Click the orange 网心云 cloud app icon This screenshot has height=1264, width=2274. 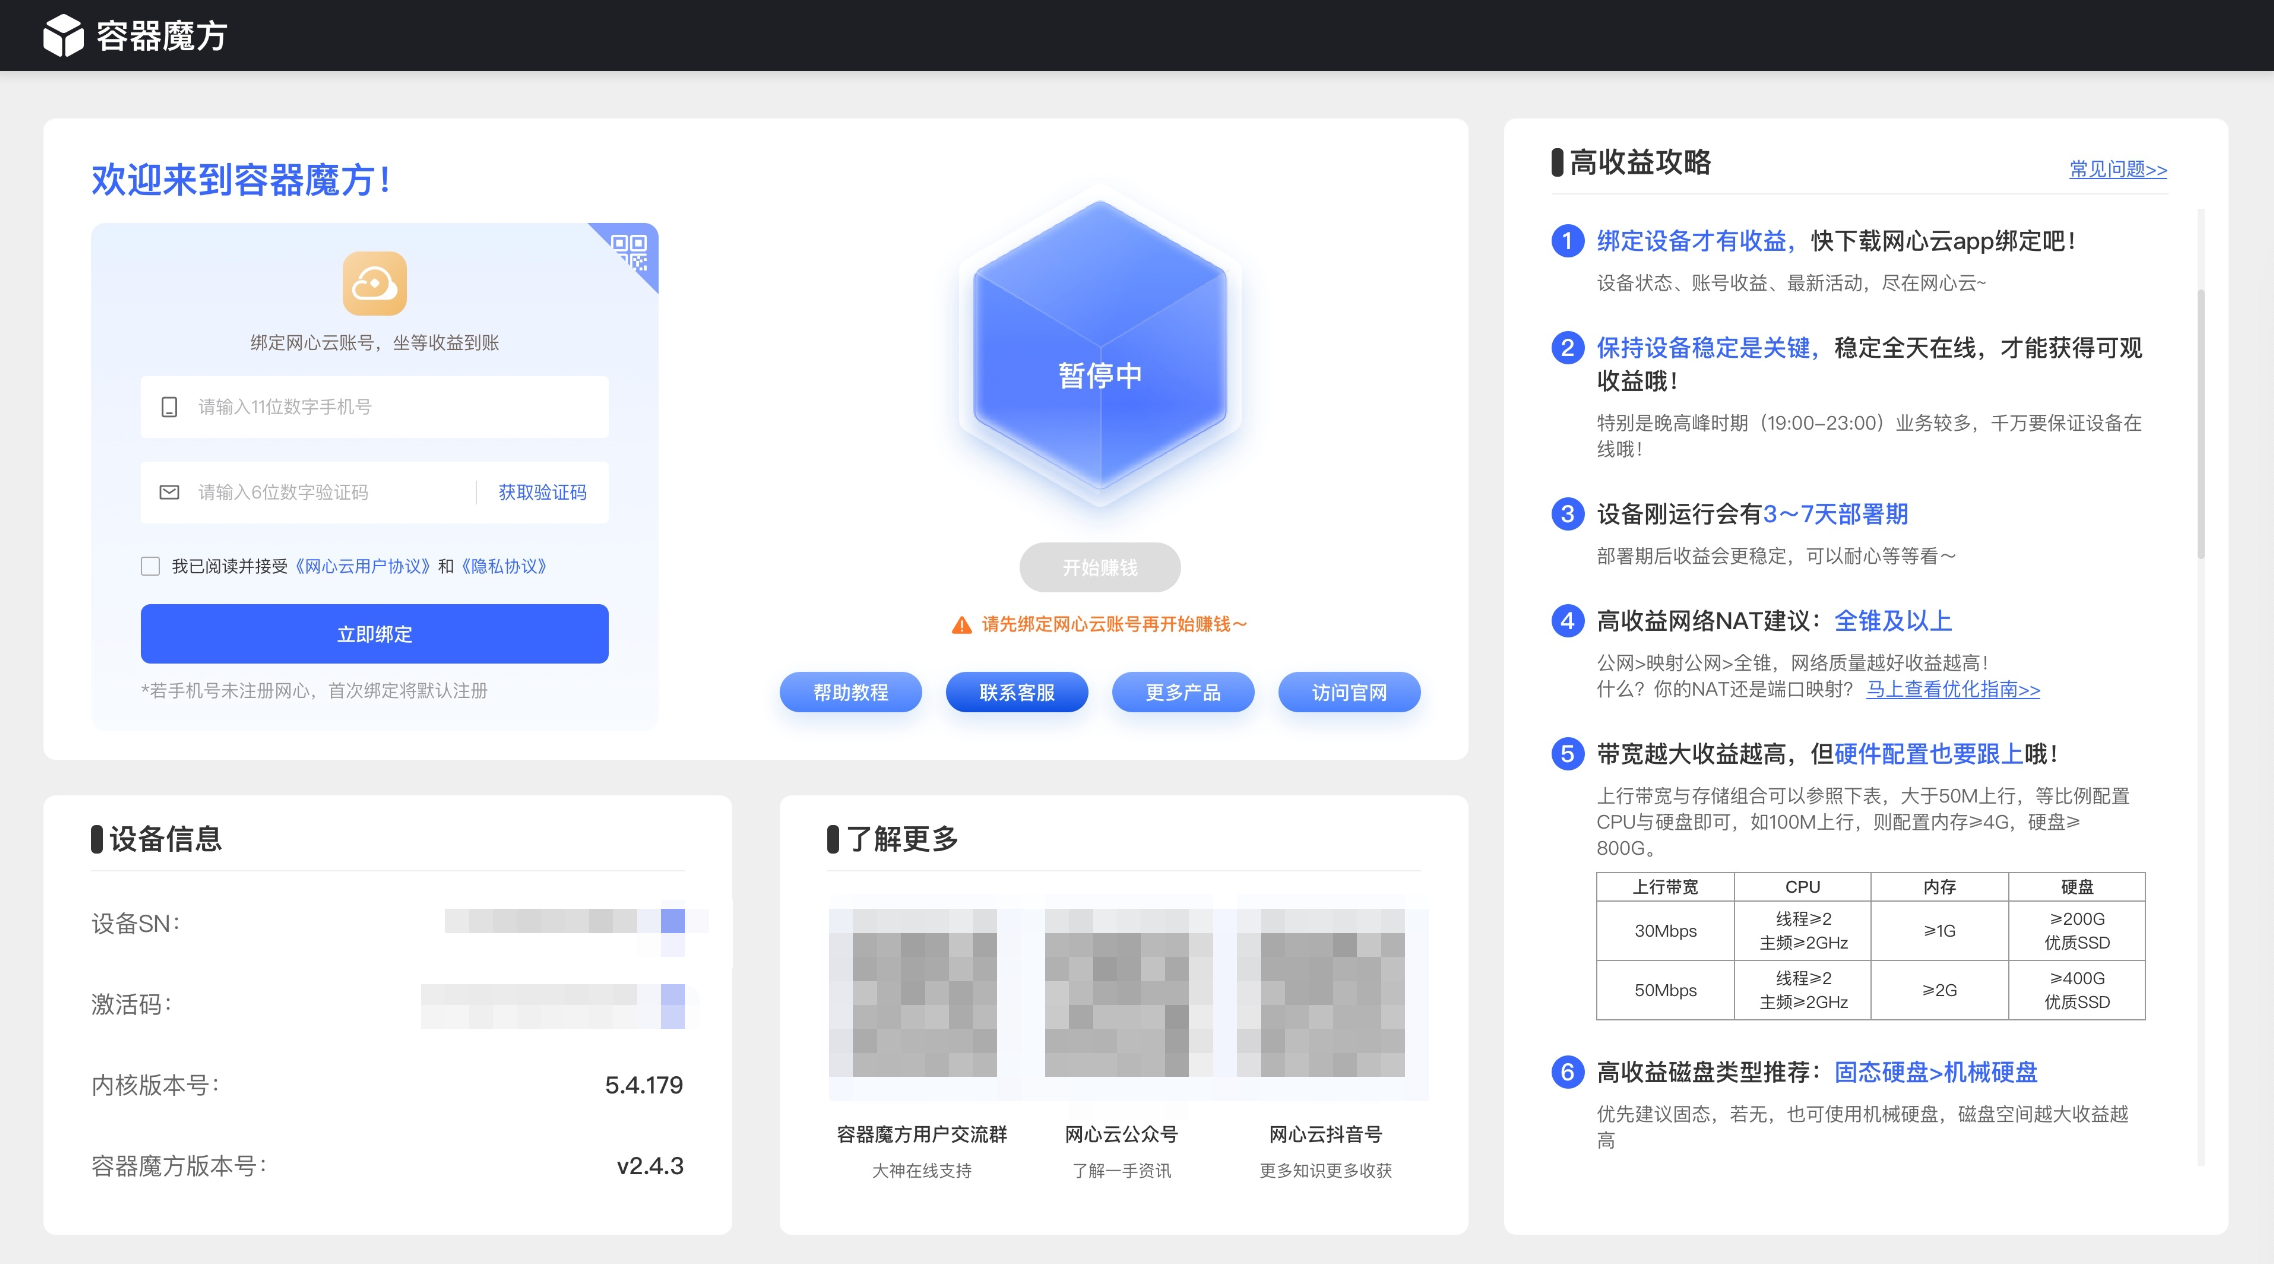coord(375,284)
